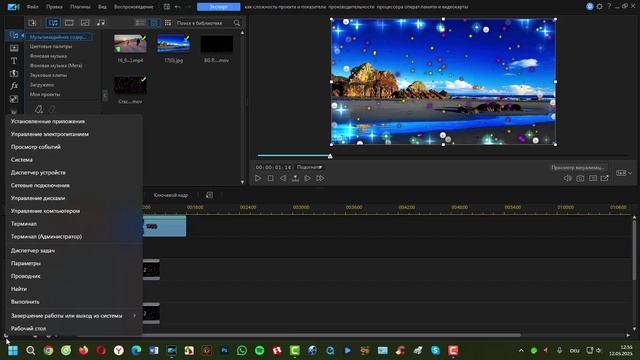Open the Title room (T) icon
The width and height of the screenshot is (640, 360).
(14, 61)
